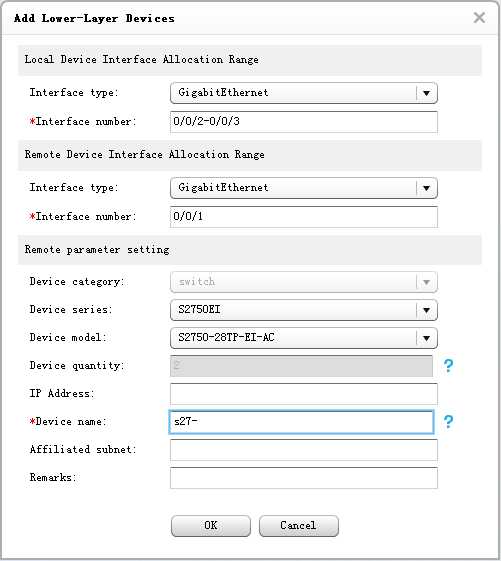Click the help icon beside Device name
The image size is (501, 561).
(x=448, y=421)
